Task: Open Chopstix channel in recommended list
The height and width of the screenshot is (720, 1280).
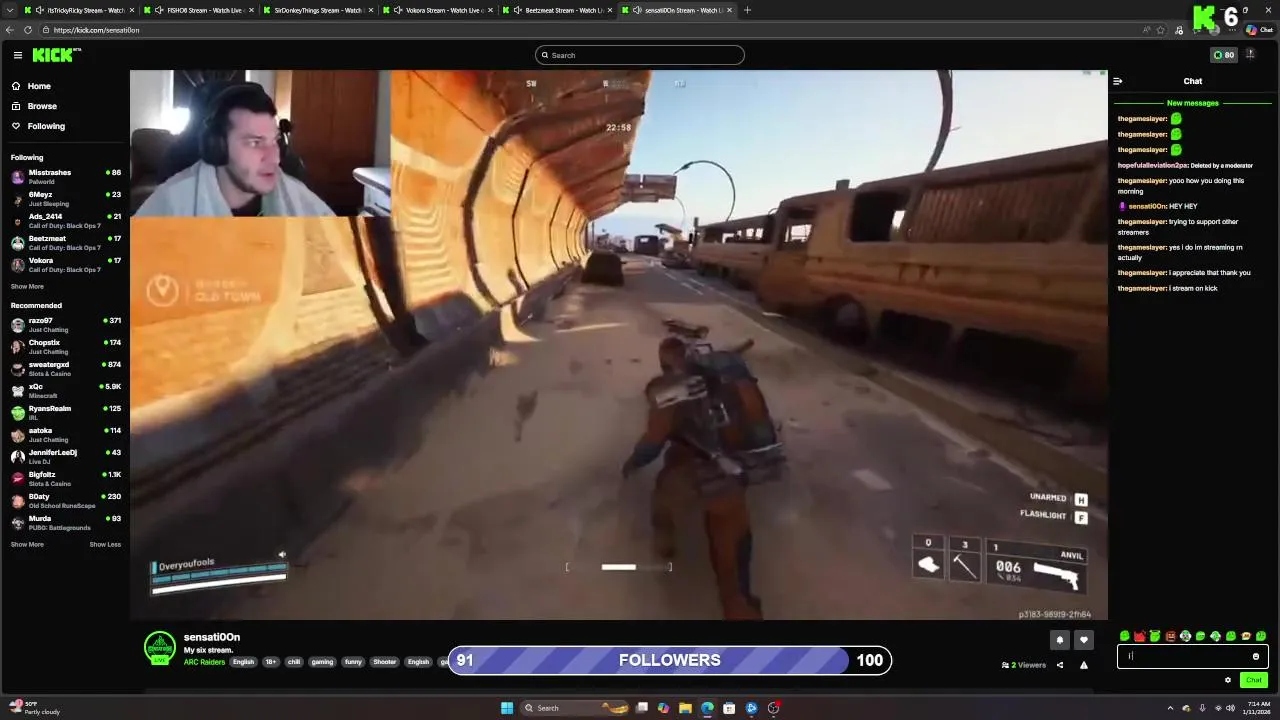Action: click(x=65, y=347)
